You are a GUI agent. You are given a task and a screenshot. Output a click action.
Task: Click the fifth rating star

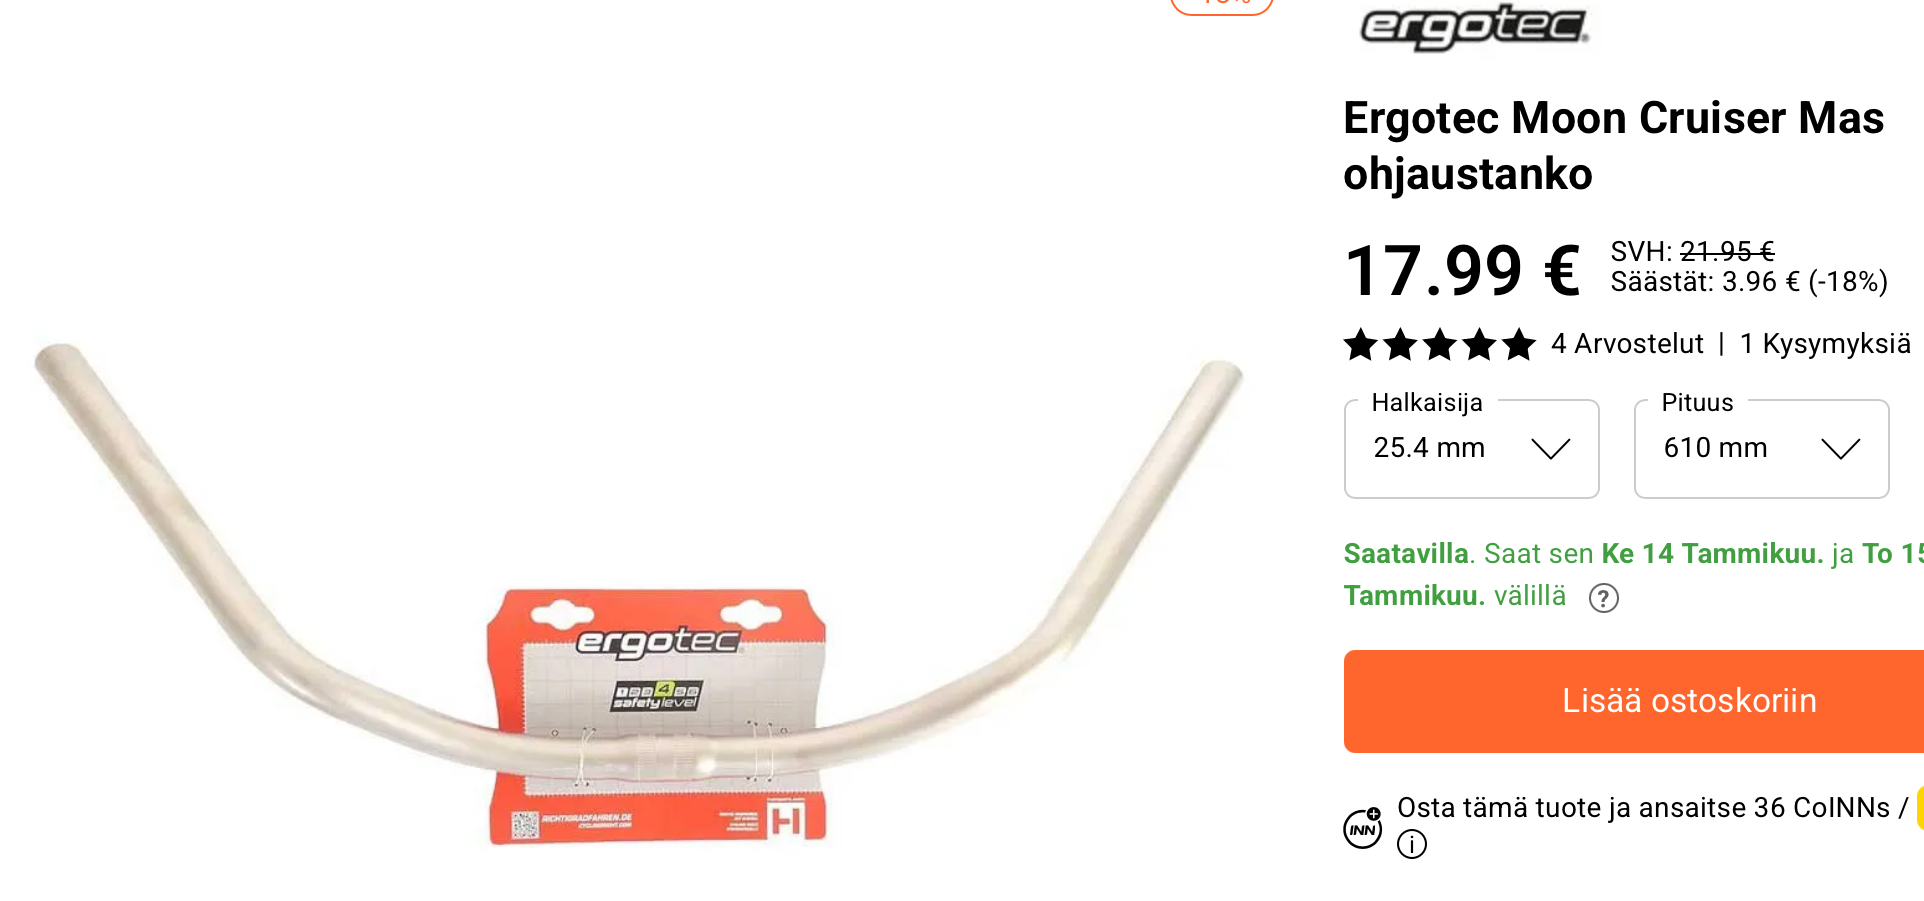coord(1519,344)
